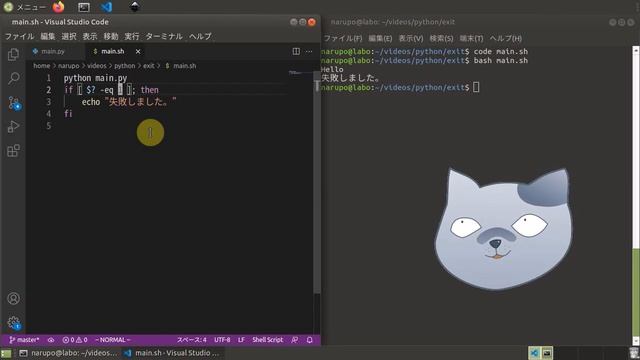This screenshot has height=360, width=640.
Task: Click the Inkscape launcher in top panel
Action: click(x=135, y=7)
